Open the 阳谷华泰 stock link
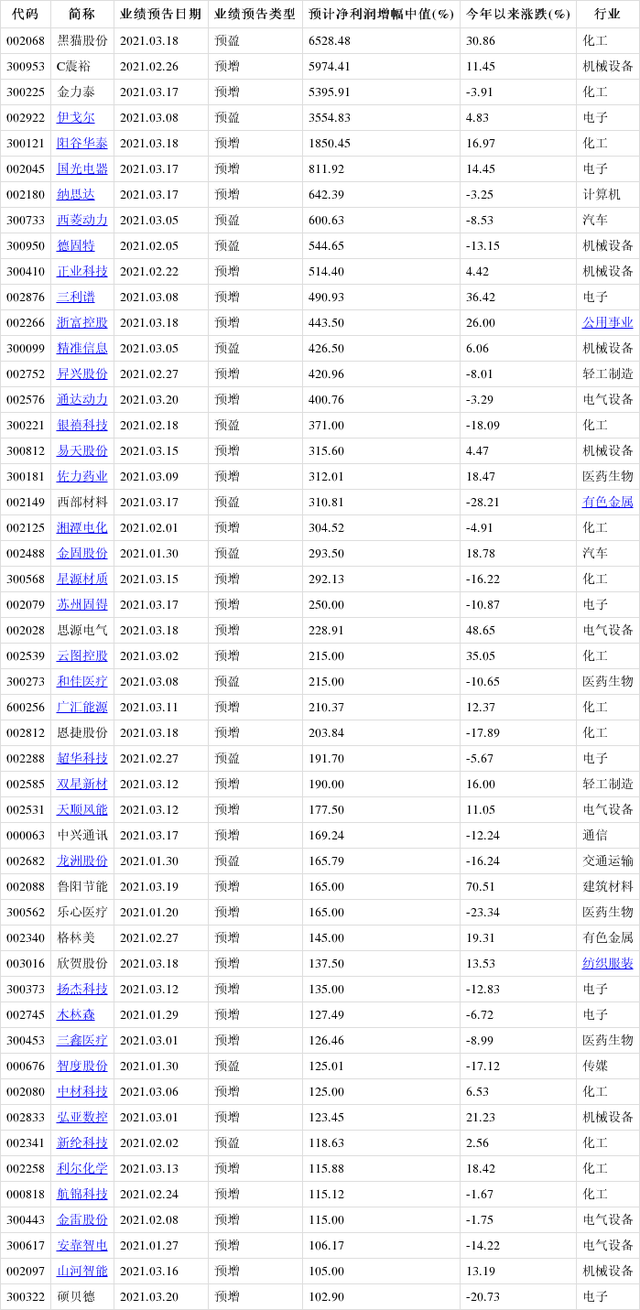 pyautogui.click(x=82, y=143)
